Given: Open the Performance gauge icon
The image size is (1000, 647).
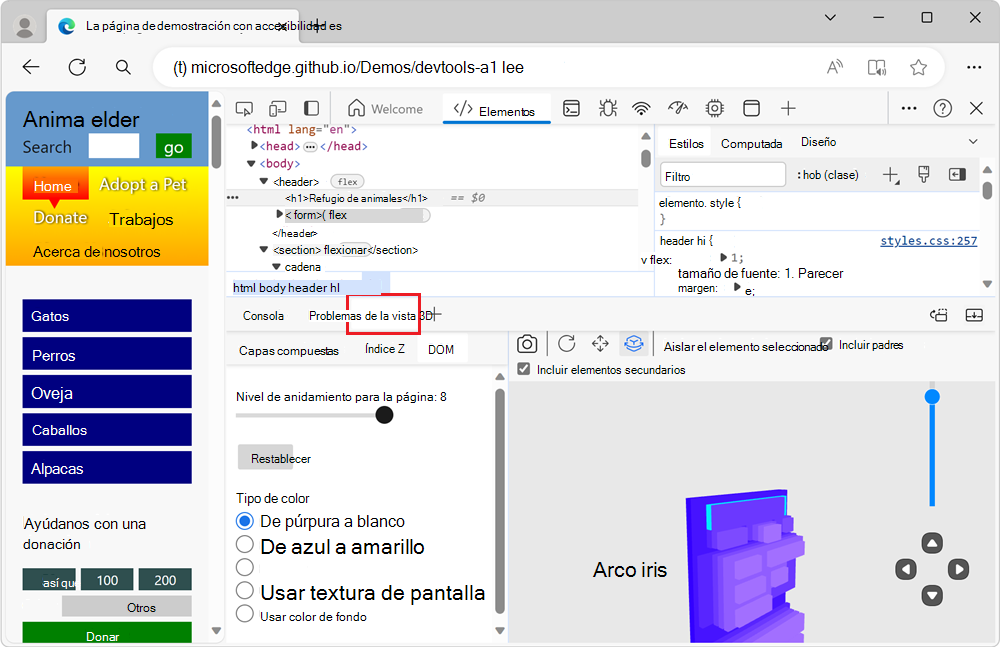Looking at the screenshot, I should (676, 108).
